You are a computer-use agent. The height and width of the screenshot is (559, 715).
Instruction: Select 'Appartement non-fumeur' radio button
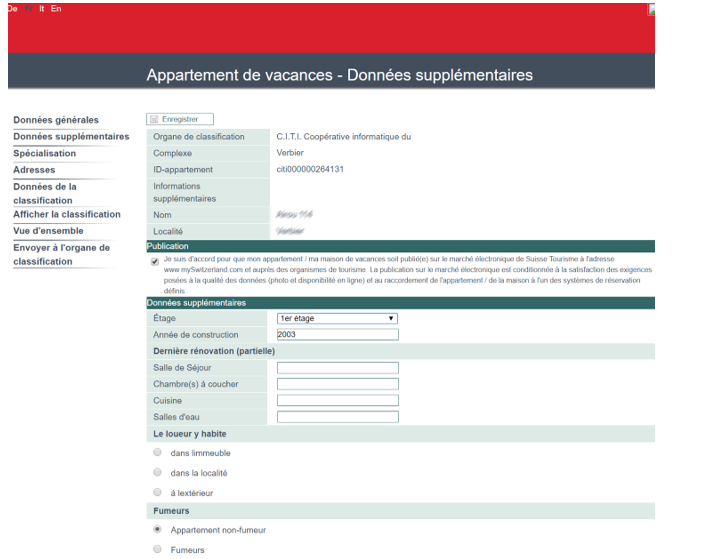point(156,530)
